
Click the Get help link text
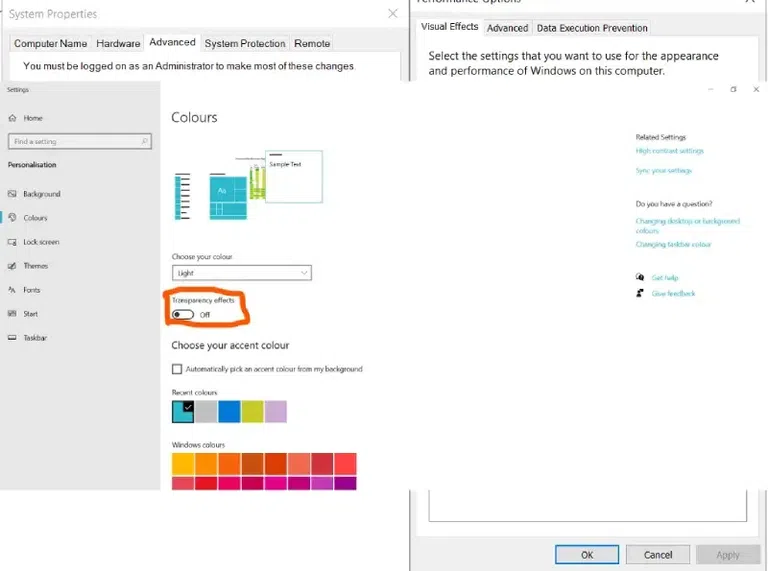coord(665,278)
